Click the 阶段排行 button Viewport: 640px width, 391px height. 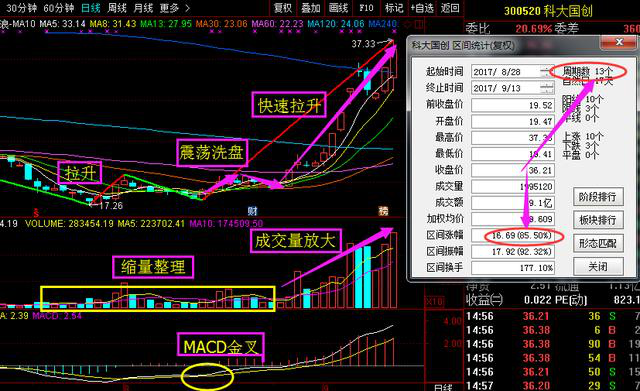[598, 197]
